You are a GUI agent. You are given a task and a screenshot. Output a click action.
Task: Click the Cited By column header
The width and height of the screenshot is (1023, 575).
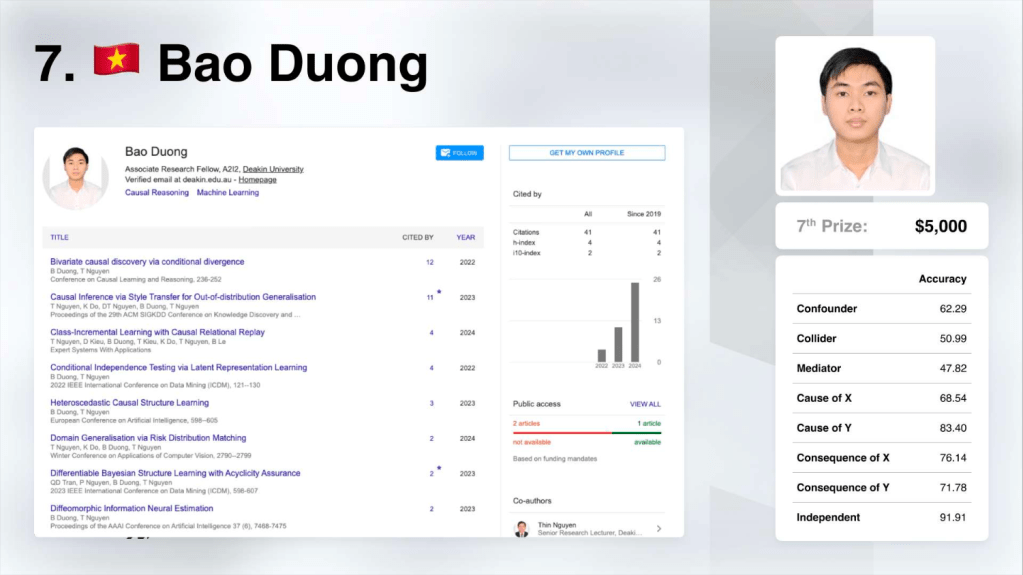[417, 238]
